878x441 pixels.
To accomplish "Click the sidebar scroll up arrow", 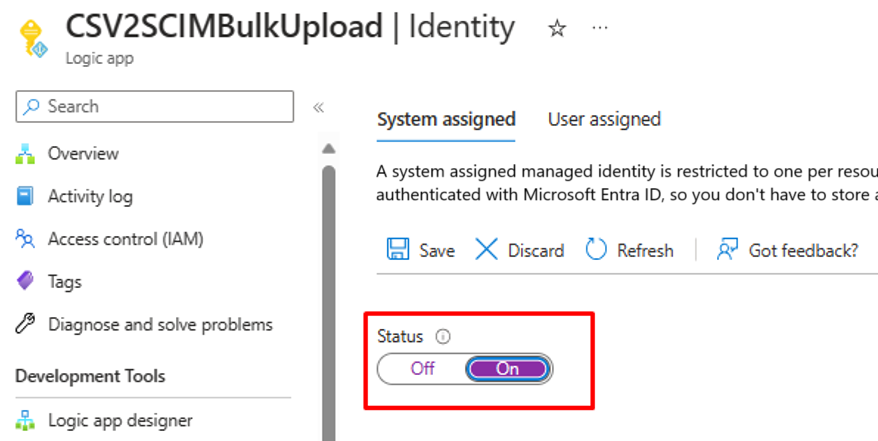I will pyautogui.click(x=328, y=150).
